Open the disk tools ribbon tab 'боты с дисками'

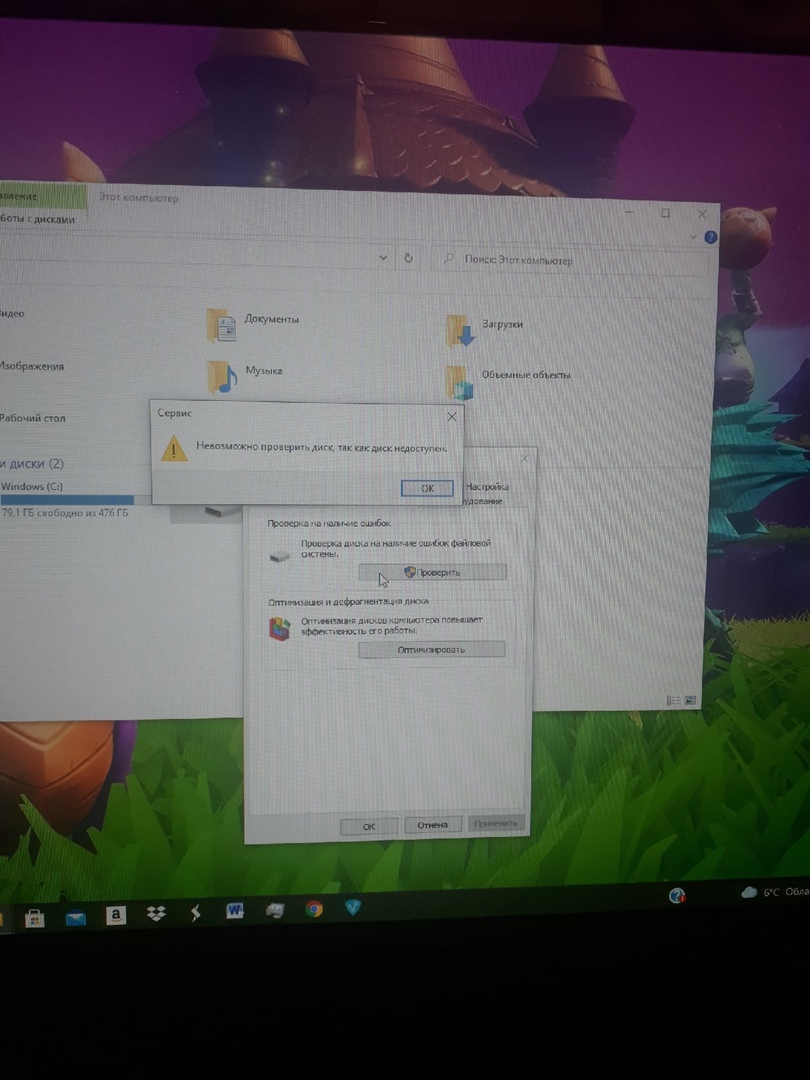37,219
